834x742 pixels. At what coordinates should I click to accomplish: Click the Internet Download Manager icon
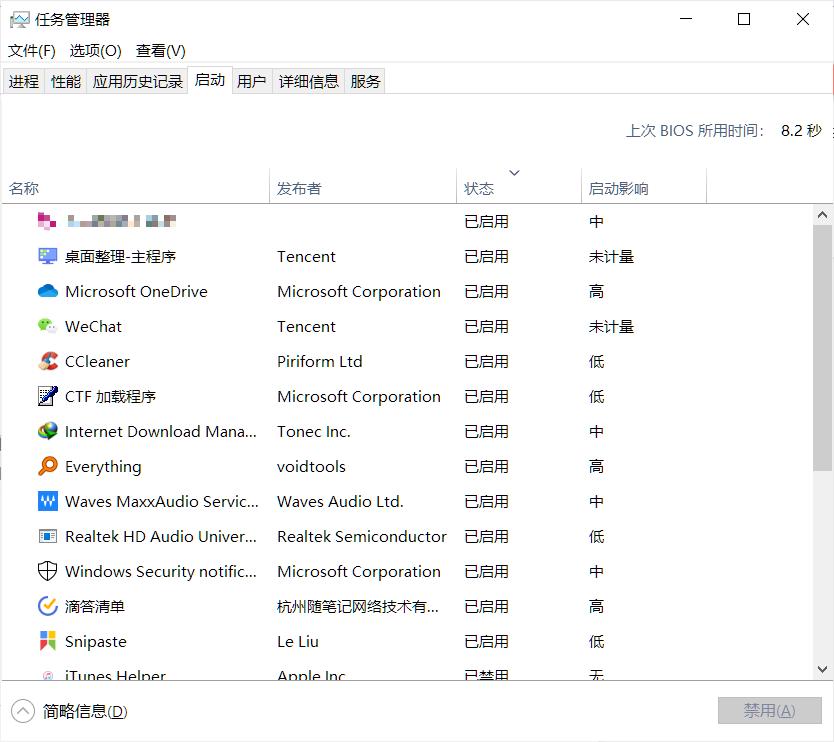coord(47,431)
